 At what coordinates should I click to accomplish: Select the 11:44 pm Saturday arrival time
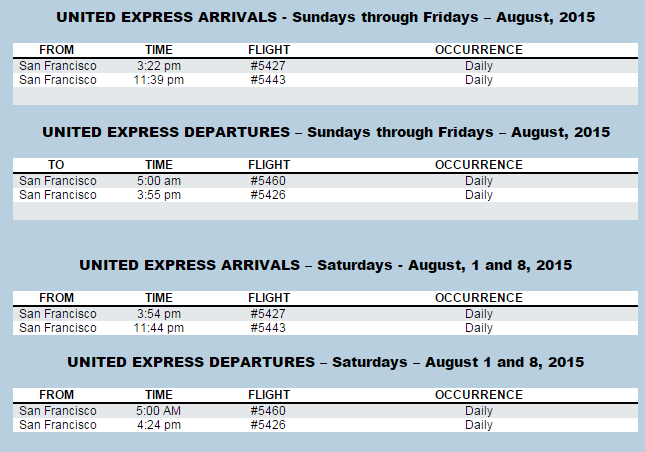tap(159, 328)
